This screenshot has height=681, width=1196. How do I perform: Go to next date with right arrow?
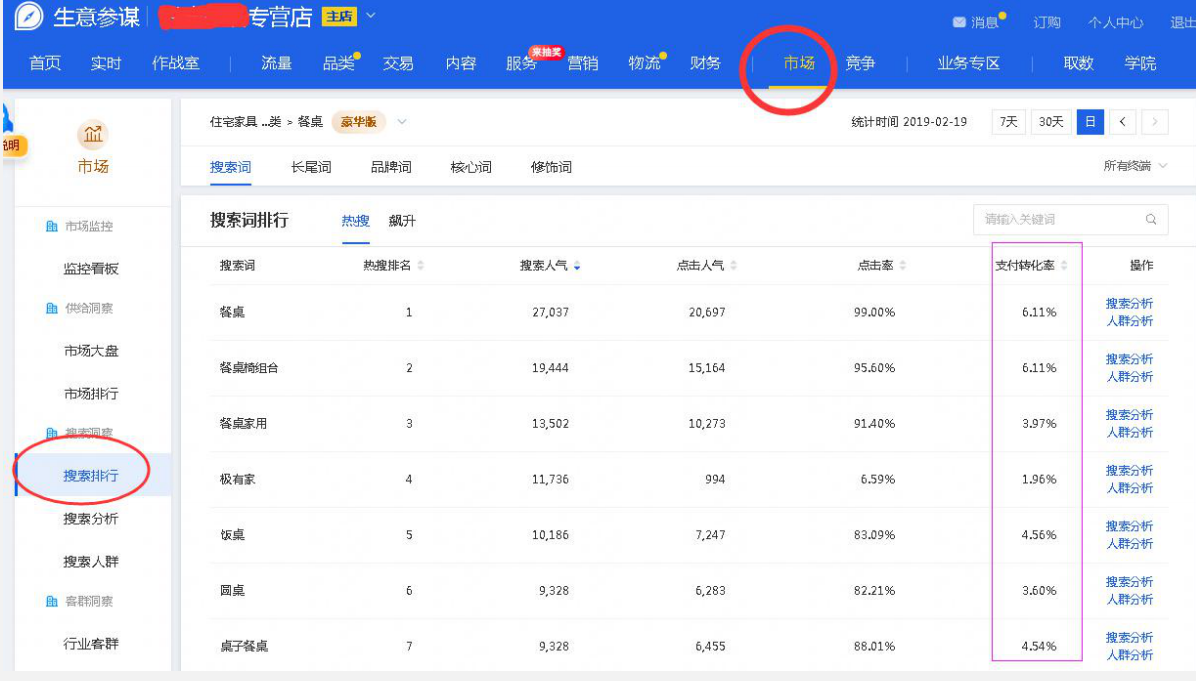click(1155, 122)
